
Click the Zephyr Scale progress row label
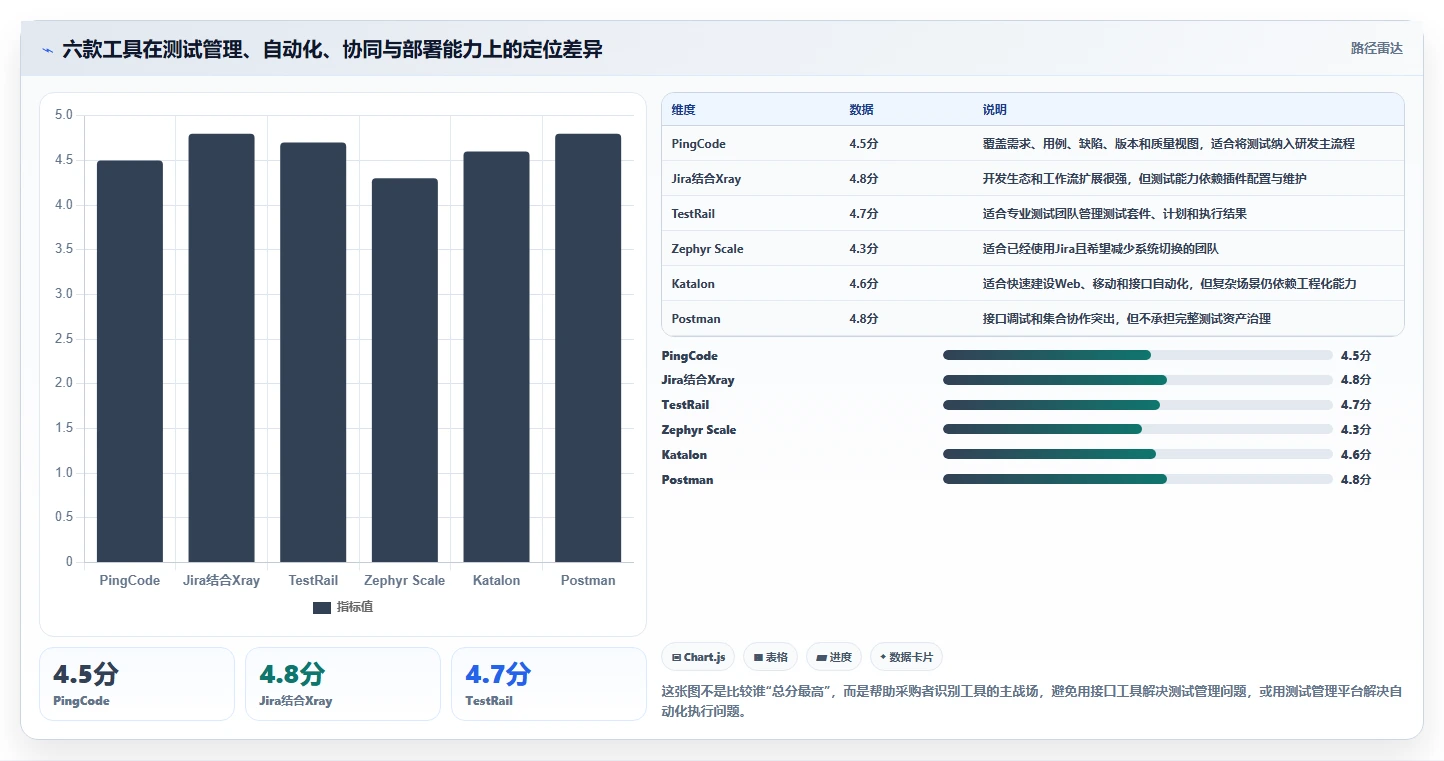click(x=699, y=430)
